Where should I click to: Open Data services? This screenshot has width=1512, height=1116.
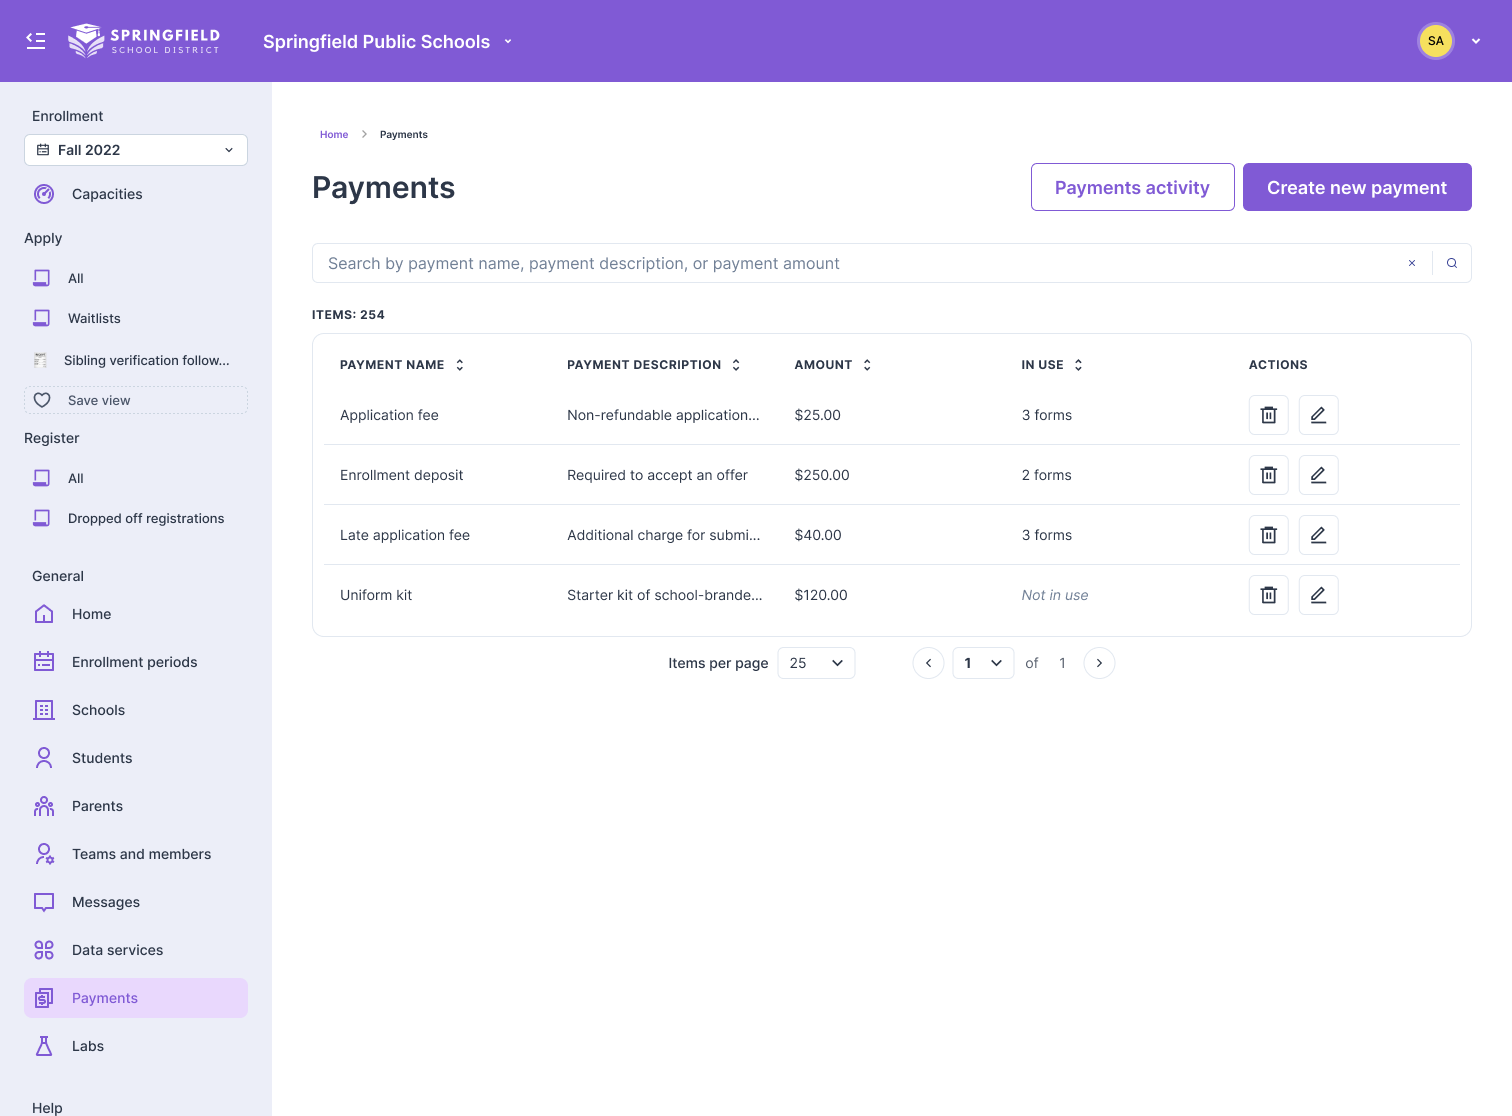pos(136,950)
